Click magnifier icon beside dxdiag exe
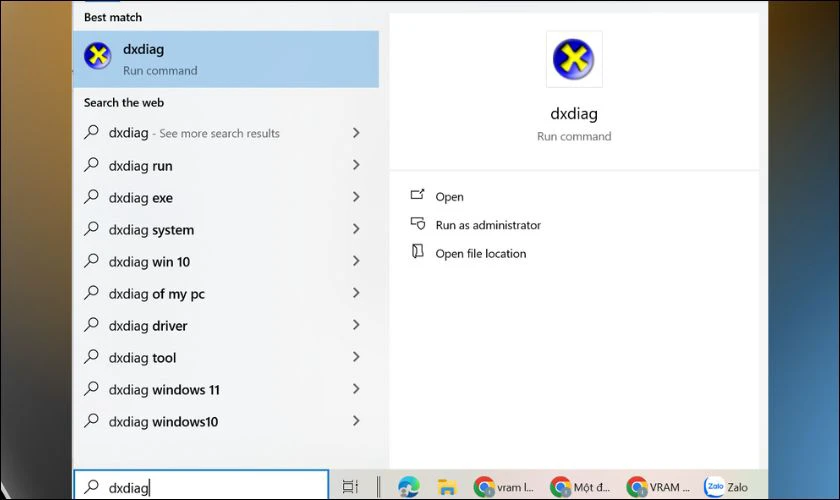Viewport: 840px width, 500px height. click(92, 196)
